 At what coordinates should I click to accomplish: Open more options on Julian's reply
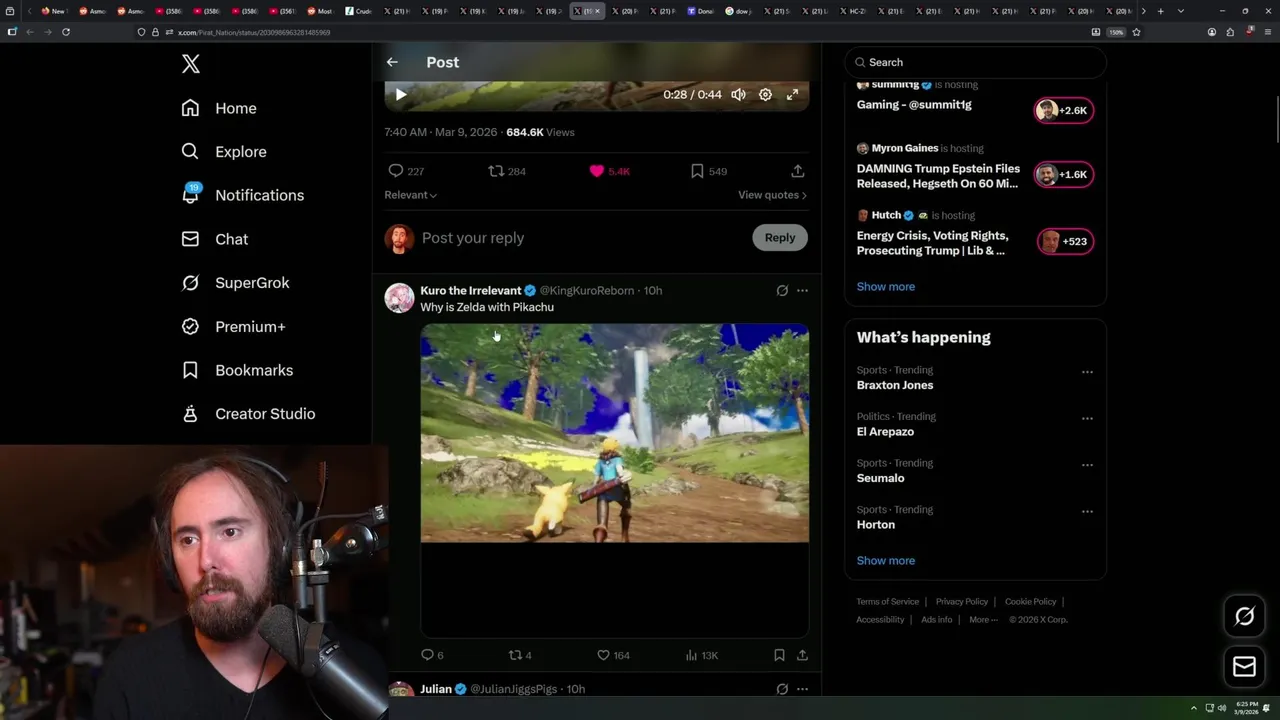[802, 689]
